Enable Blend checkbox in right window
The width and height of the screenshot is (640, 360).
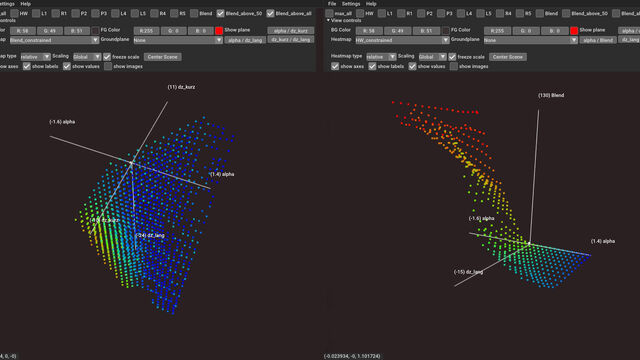tap(540, 13)
